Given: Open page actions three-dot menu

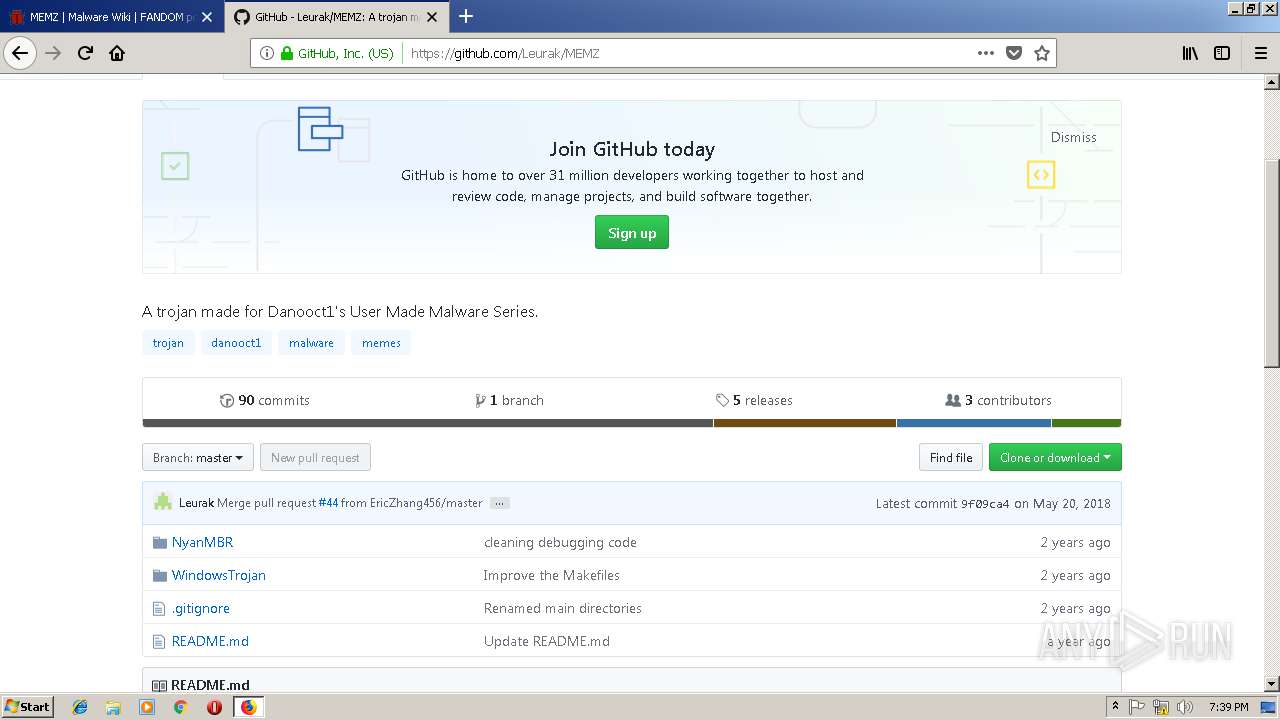Looking at the screenshot, I should pyautogui.click(x=986, y=53).
